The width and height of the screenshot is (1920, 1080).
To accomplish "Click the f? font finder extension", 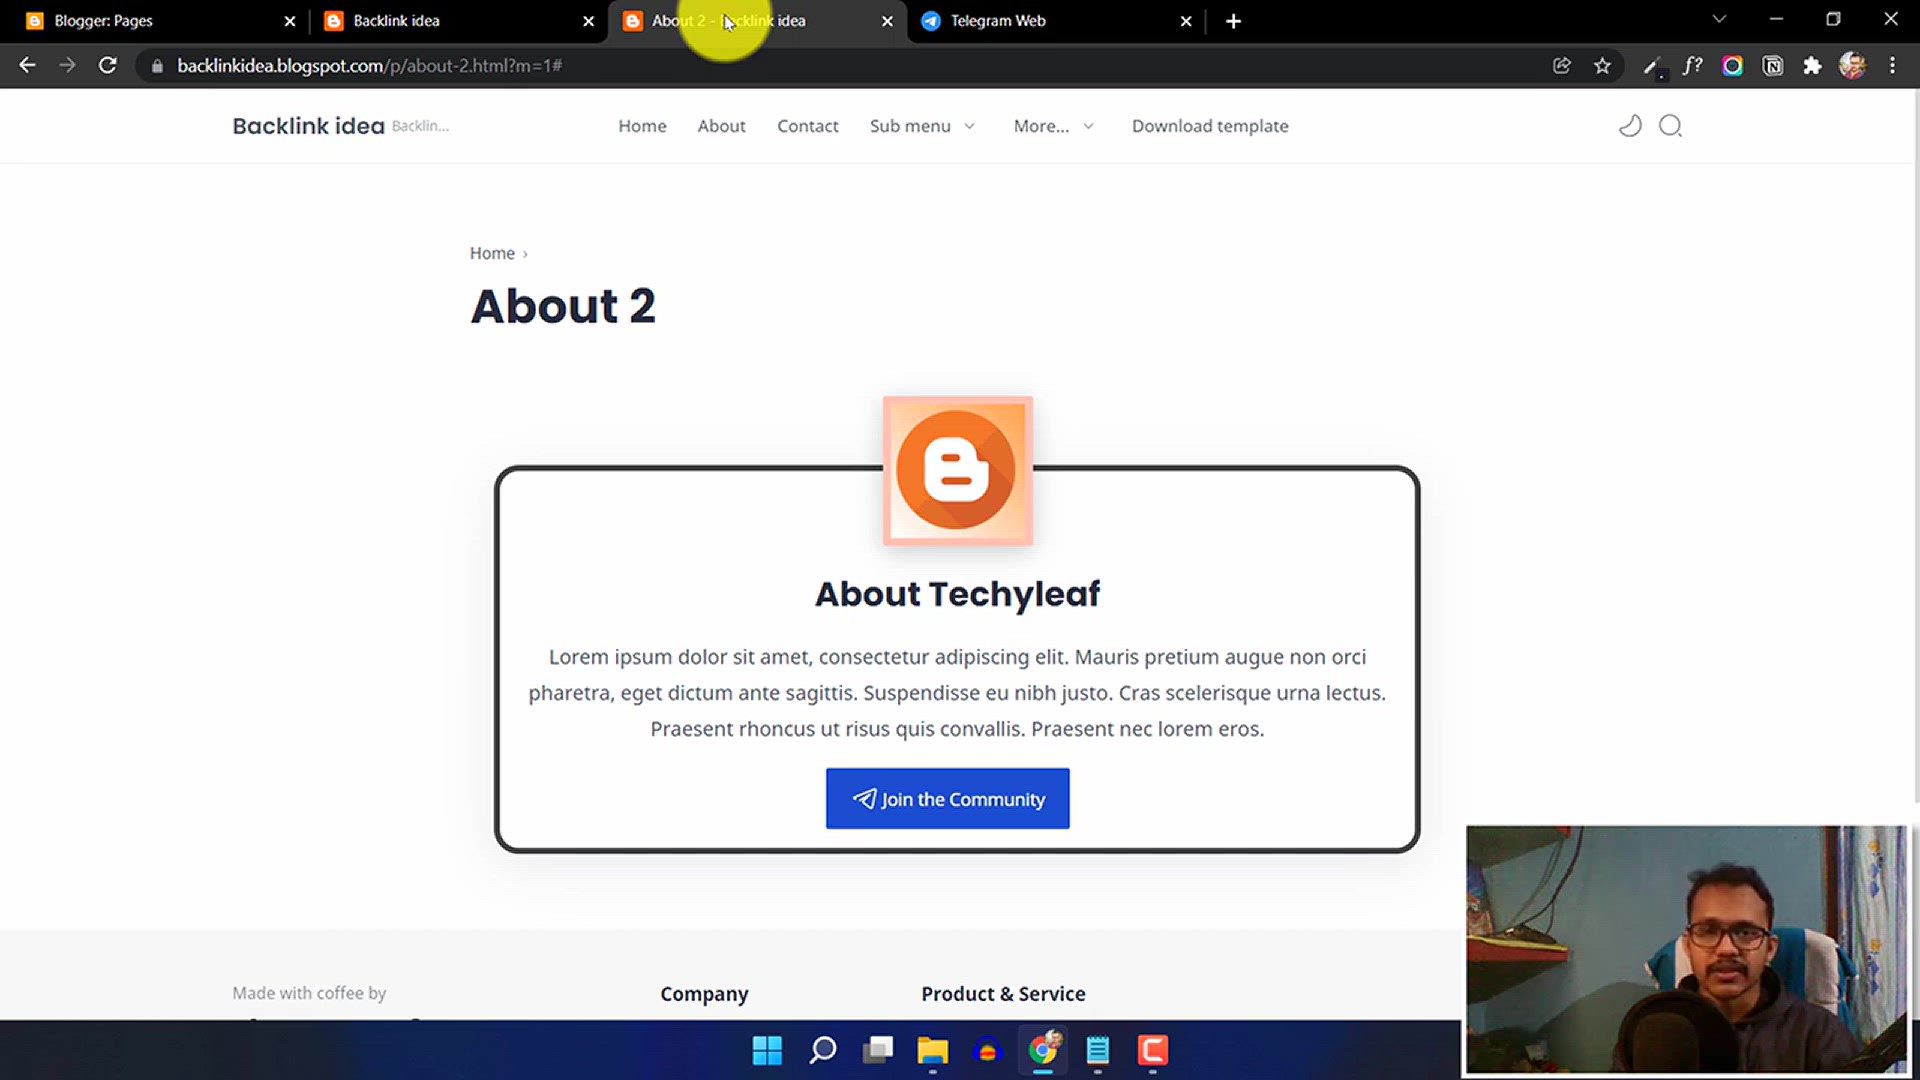I will pos(1692,66).
